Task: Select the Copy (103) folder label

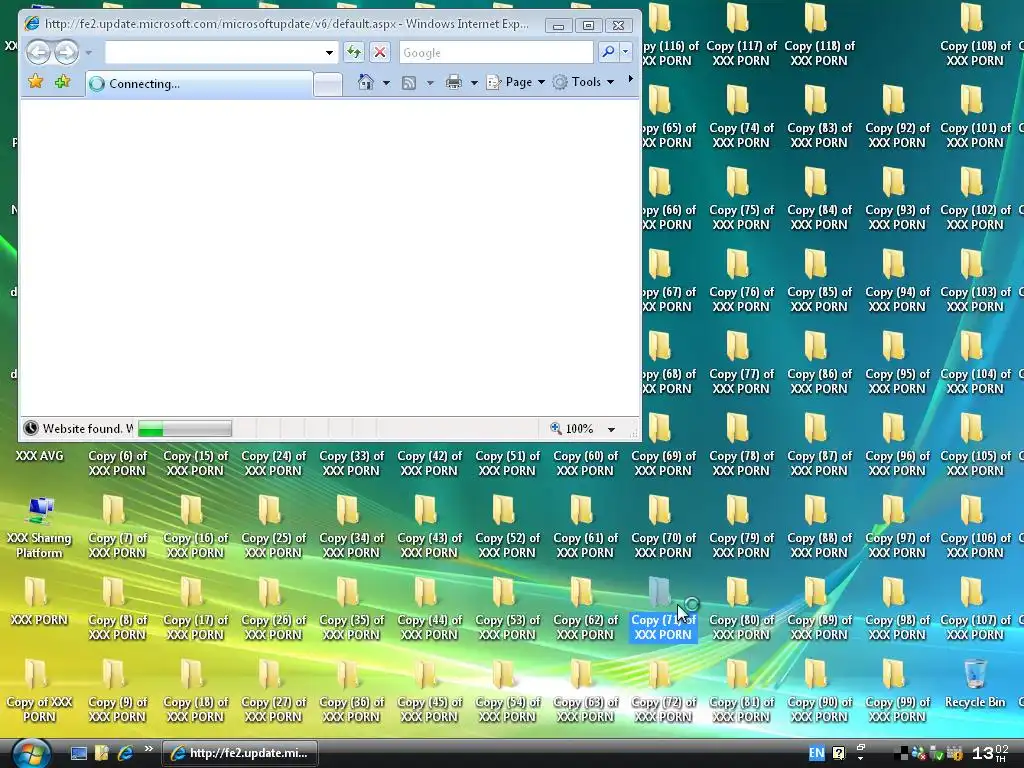Action: [975, 299]
